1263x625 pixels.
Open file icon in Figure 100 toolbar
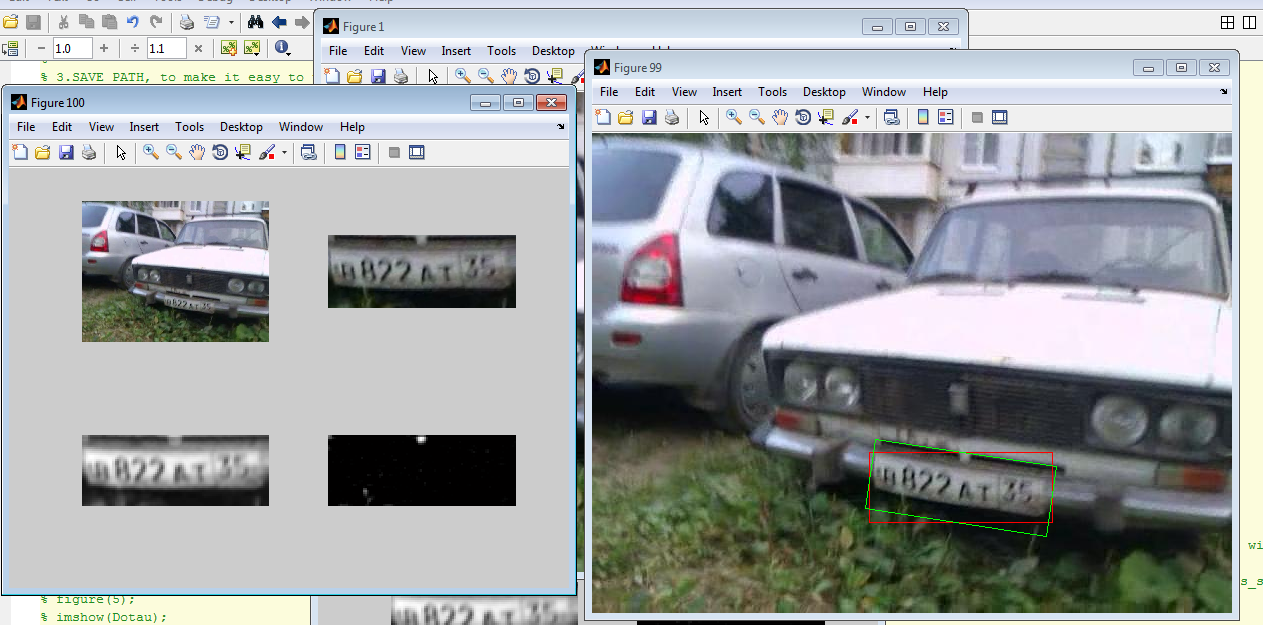click(43, 153)
